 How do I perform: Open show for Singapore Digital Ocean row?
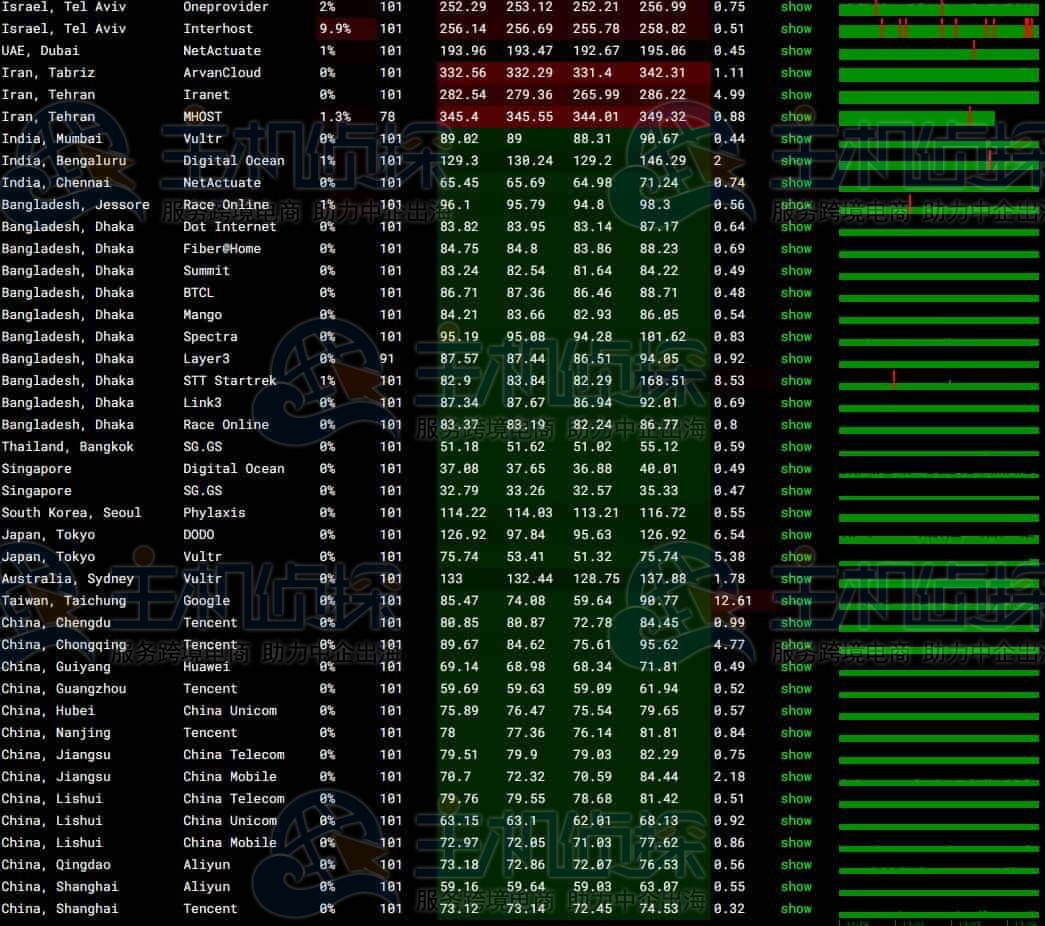[x=796, y=469]
